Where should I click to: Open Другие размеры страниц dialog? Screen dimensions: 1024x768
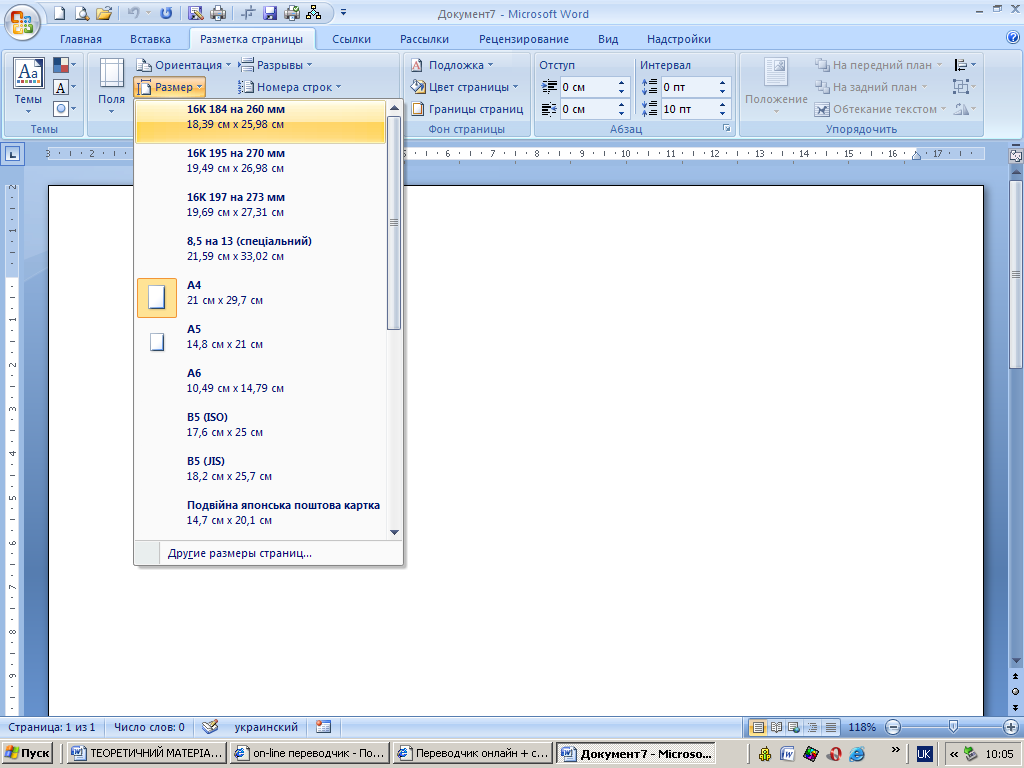pyautogui.click(x=268, y=553)
